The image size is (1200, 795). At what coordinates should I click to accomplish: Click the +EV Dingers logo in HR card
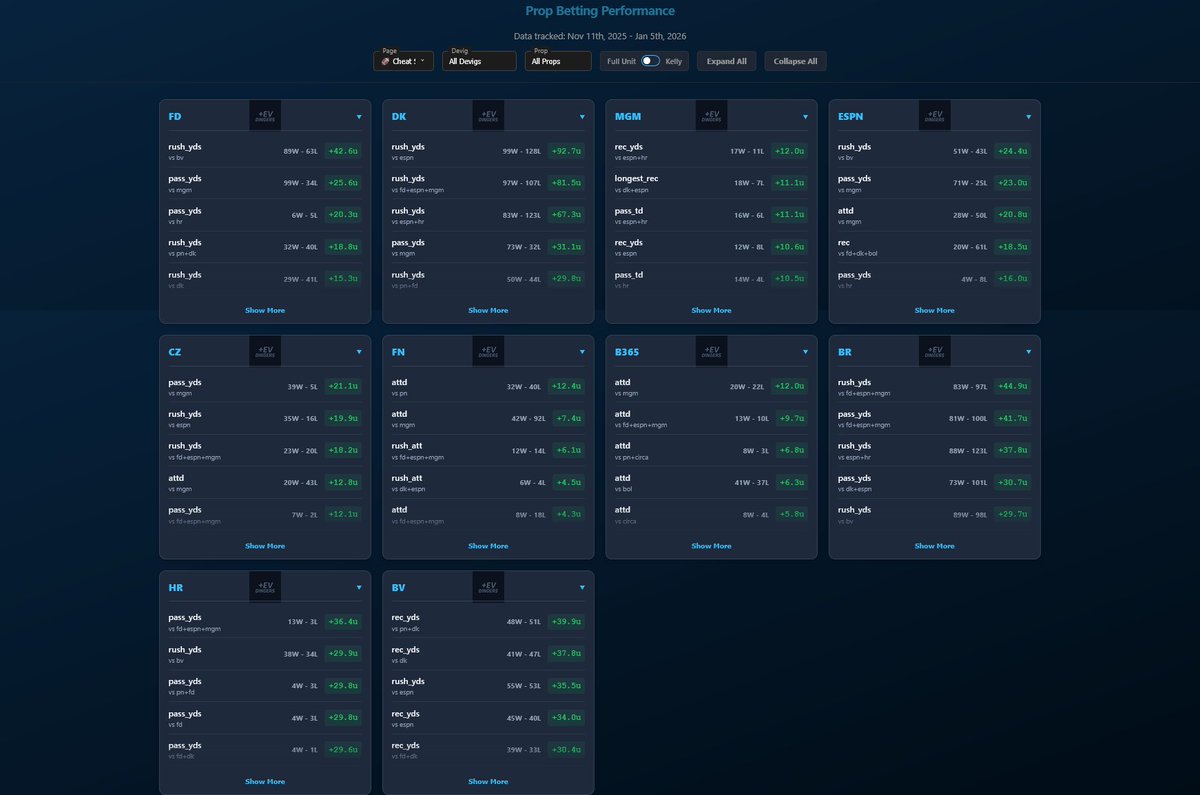[x=265, y=587]
